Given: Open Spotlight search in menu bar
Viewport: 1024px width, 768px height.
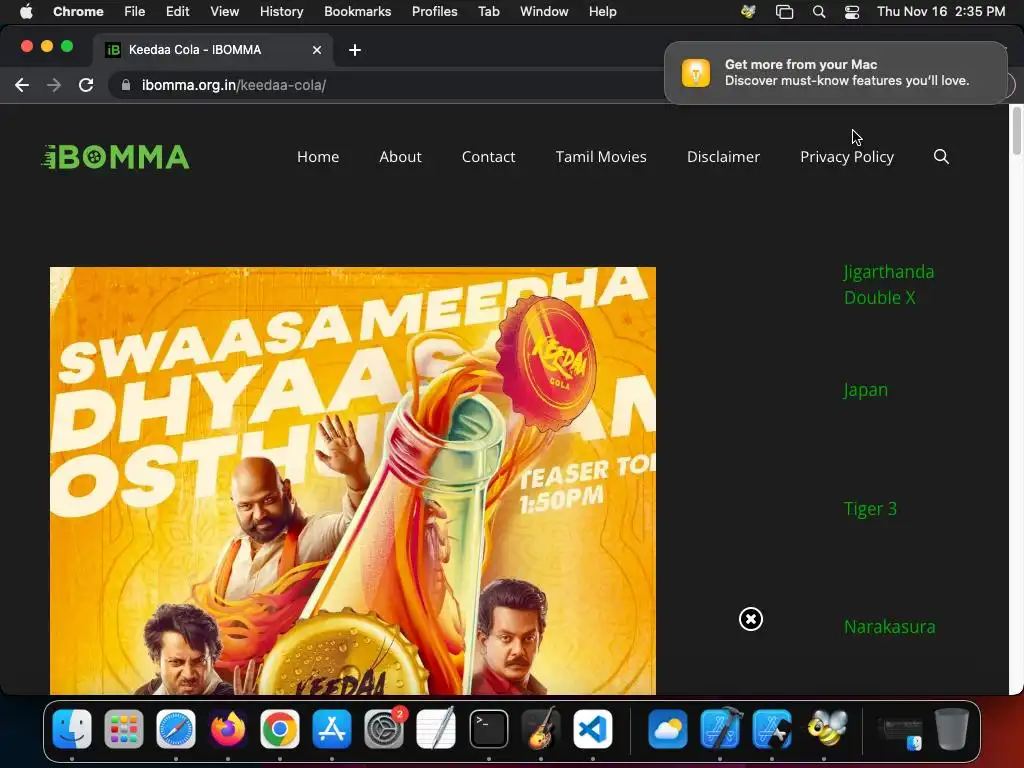Looking at the screenshot, I should click(818, 12).
